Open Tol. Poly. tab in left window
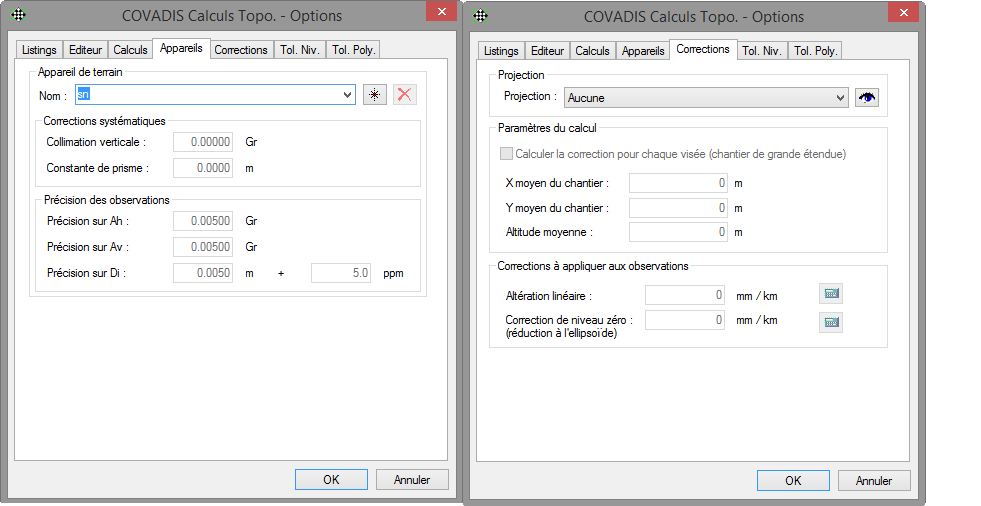The image size is (981, 506). coord(353,50)
